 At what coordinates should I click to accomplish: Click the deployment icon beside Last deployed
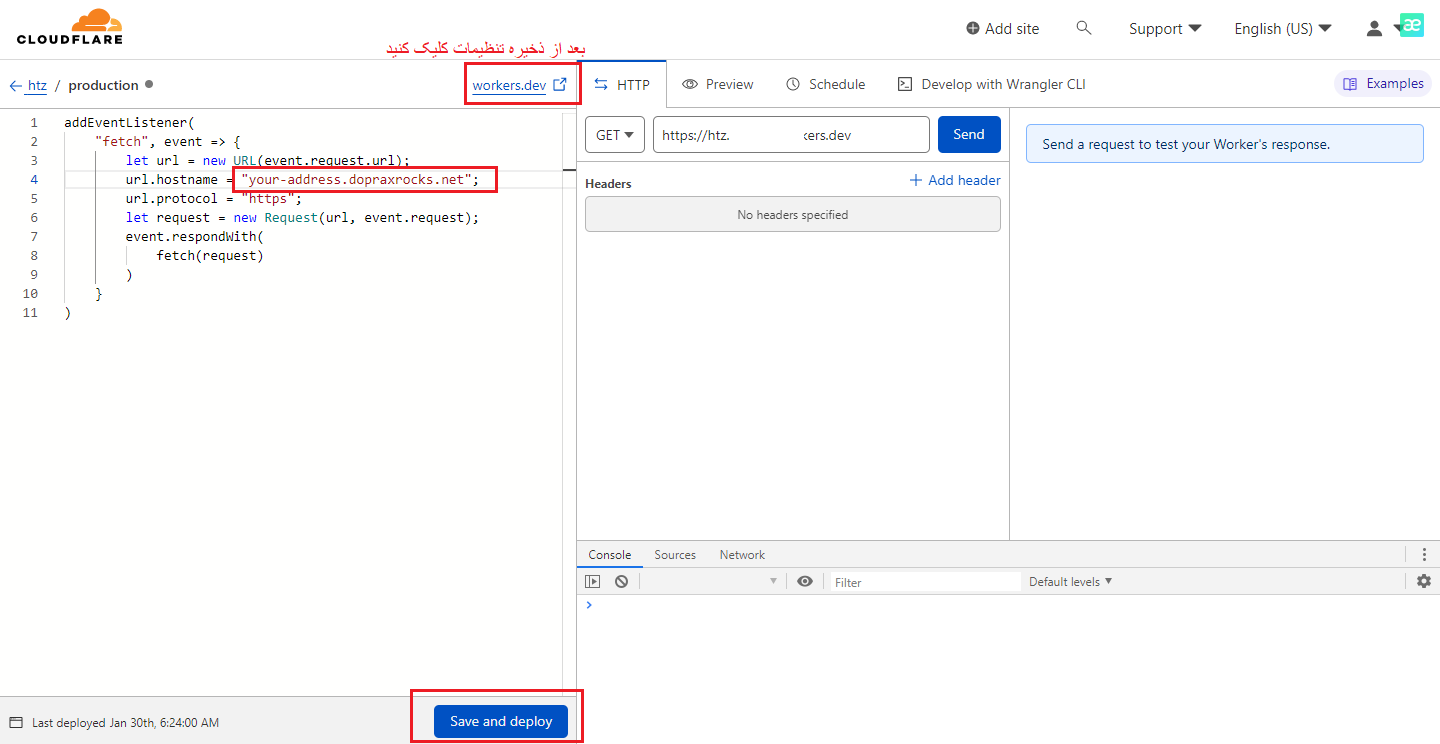(16, 722)
